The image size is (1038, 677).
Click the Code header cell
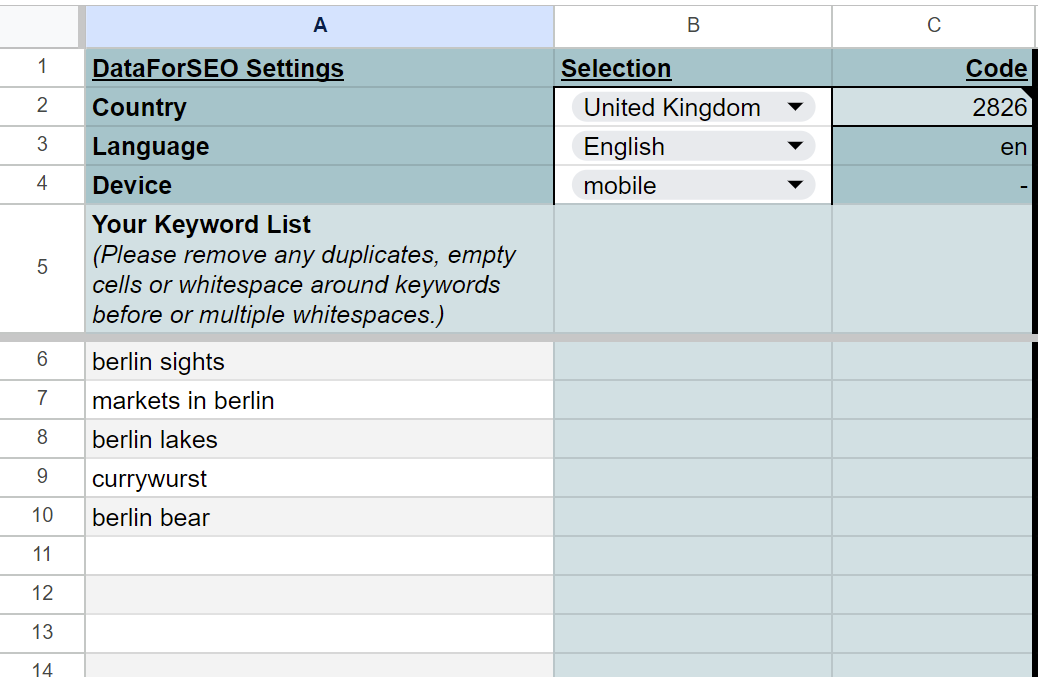pos(932,68)
